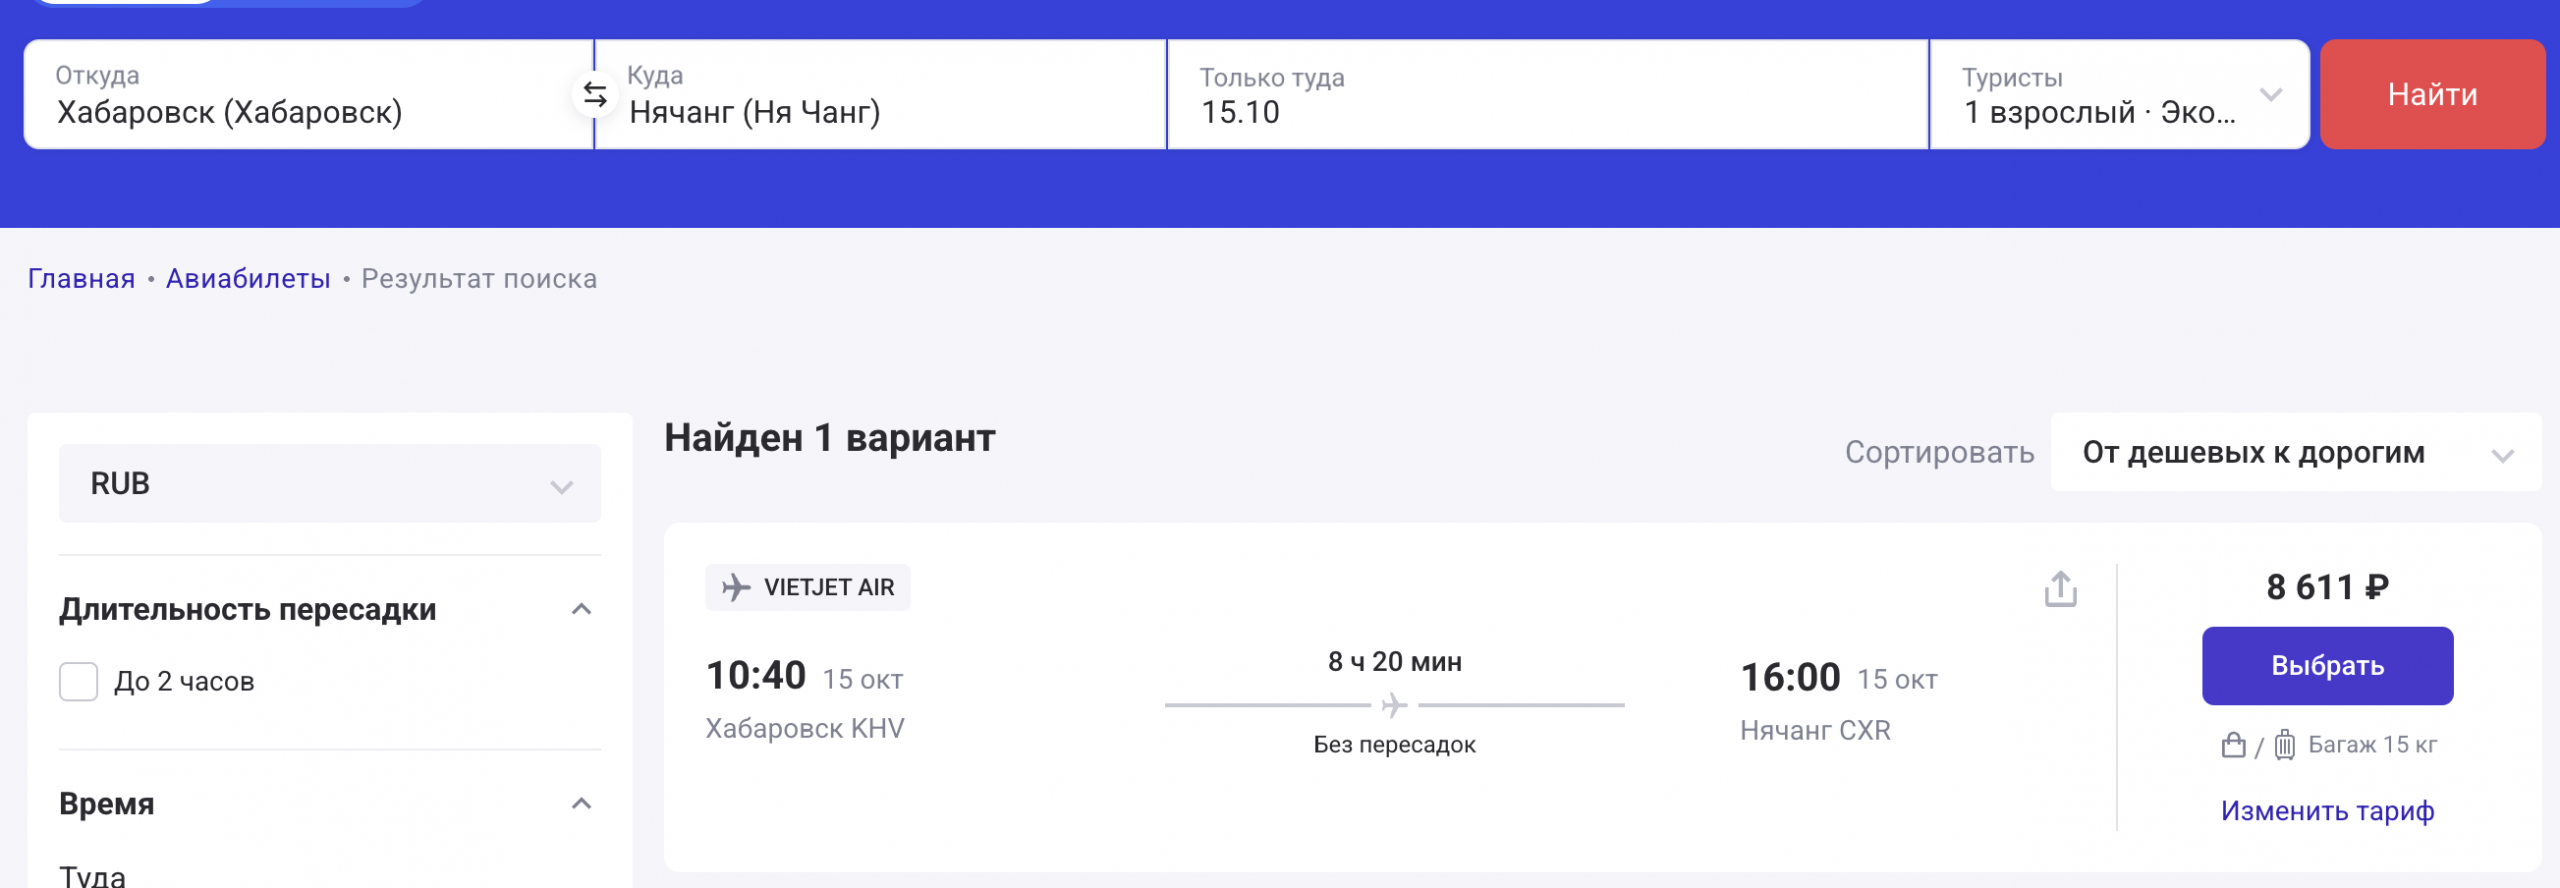Viewport: 2560px width, 888px height.
Task: Edit the Куда destination city field
Action: coord(880,95)
